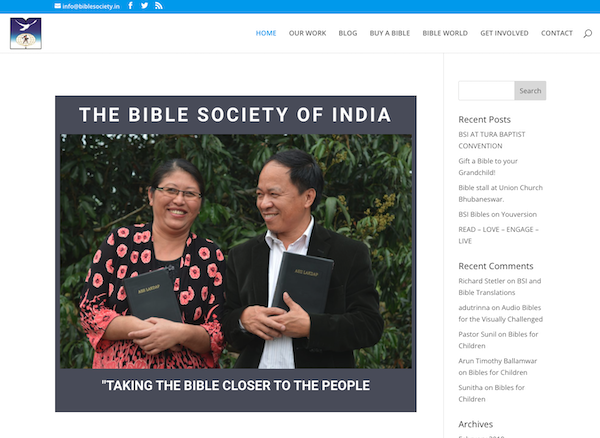Click the Bible Society logo

pos(26,33)
